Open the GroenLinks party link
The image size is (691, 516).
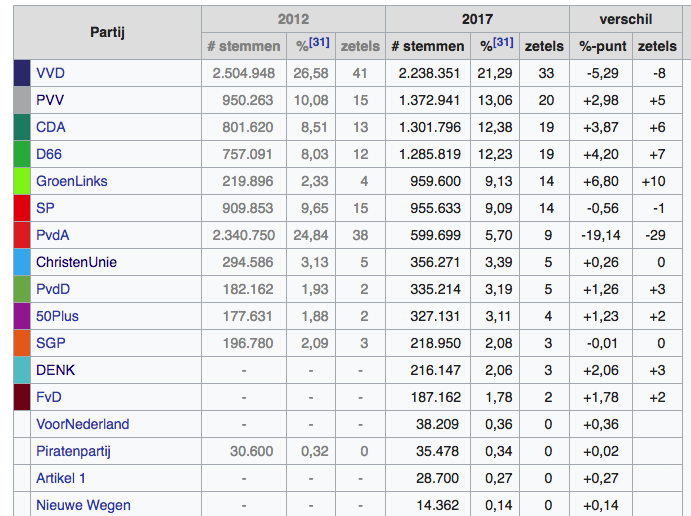click(x=72, y=181)
